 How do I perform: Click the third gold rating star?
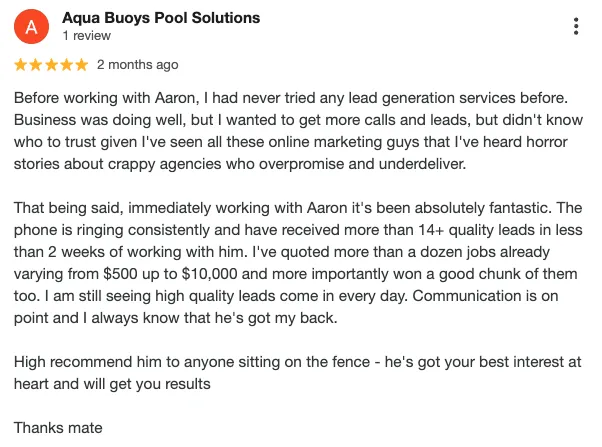(51, 65)
